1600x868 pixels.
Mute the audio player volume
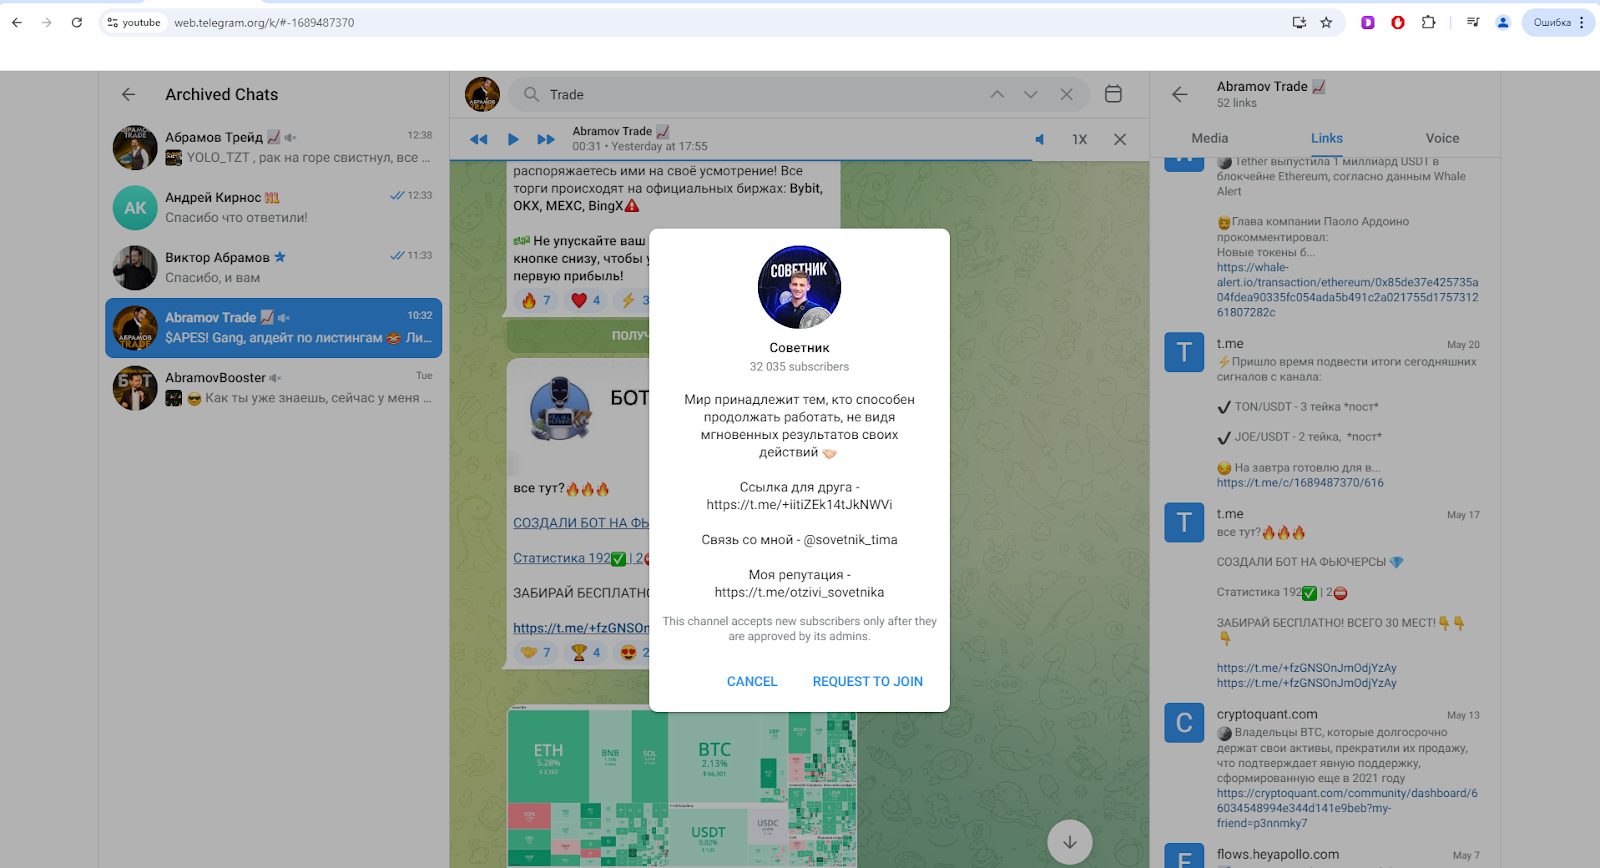click(x=1040, y=139)
